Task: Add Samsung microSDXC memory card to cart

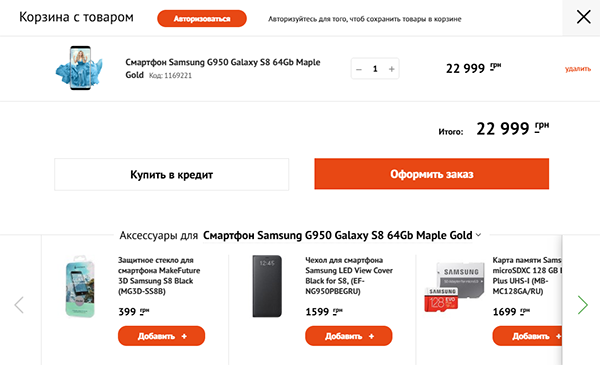Action: [527, 336]
